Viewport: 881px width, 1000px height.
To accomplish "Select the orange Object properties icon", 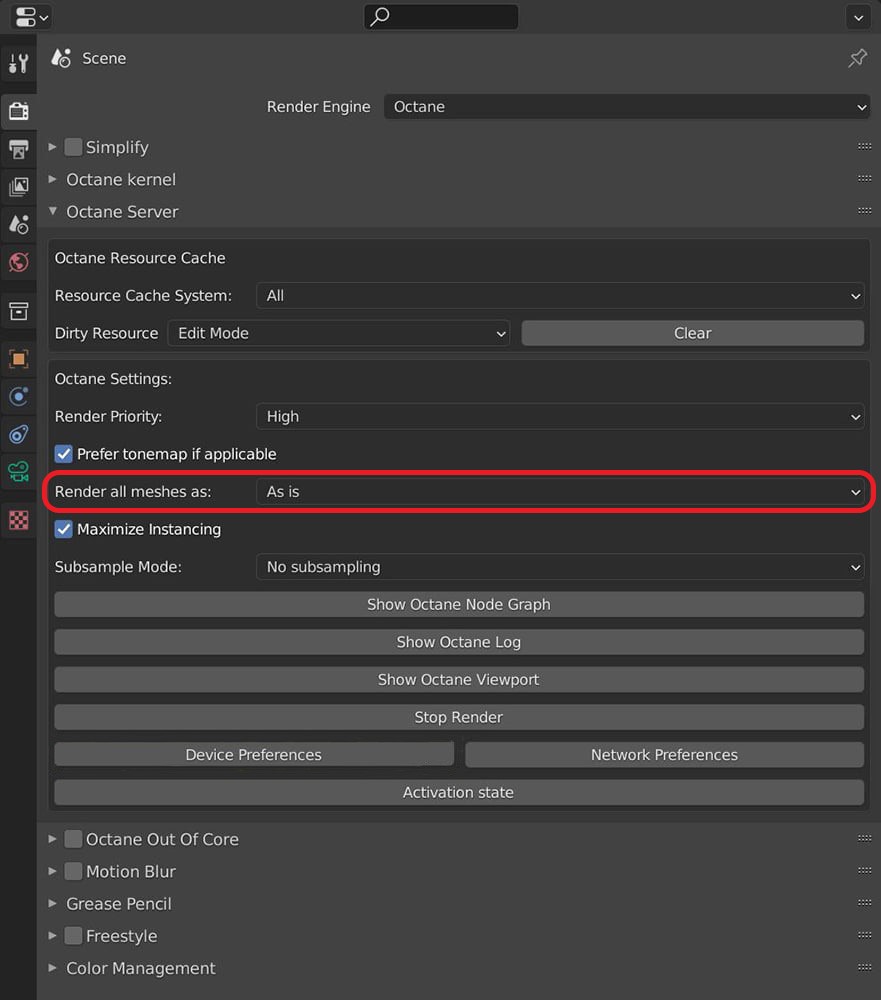I will click(18, 359).
